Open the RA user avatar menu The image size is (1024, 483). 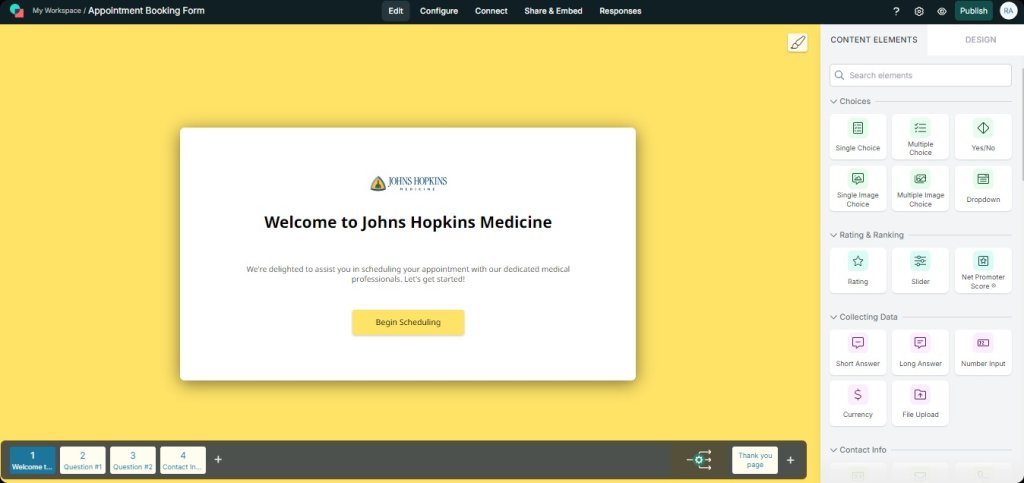pos(1008,10)
